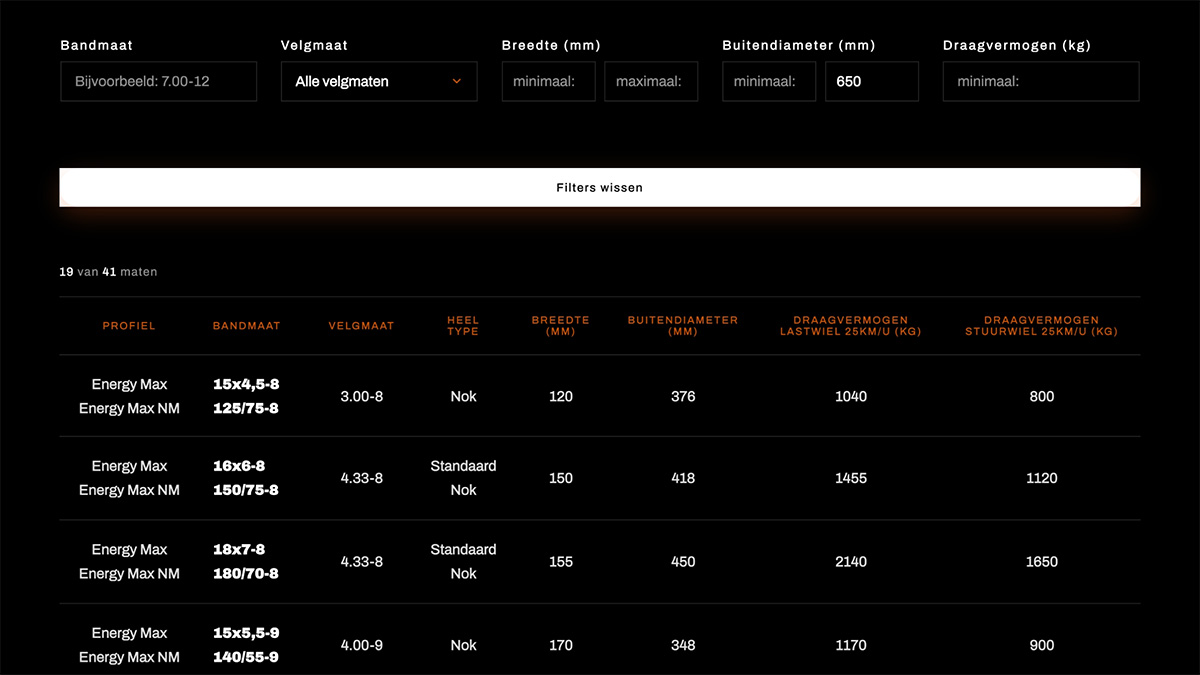Select tire size 18x7-8

[x=239, y=550]
